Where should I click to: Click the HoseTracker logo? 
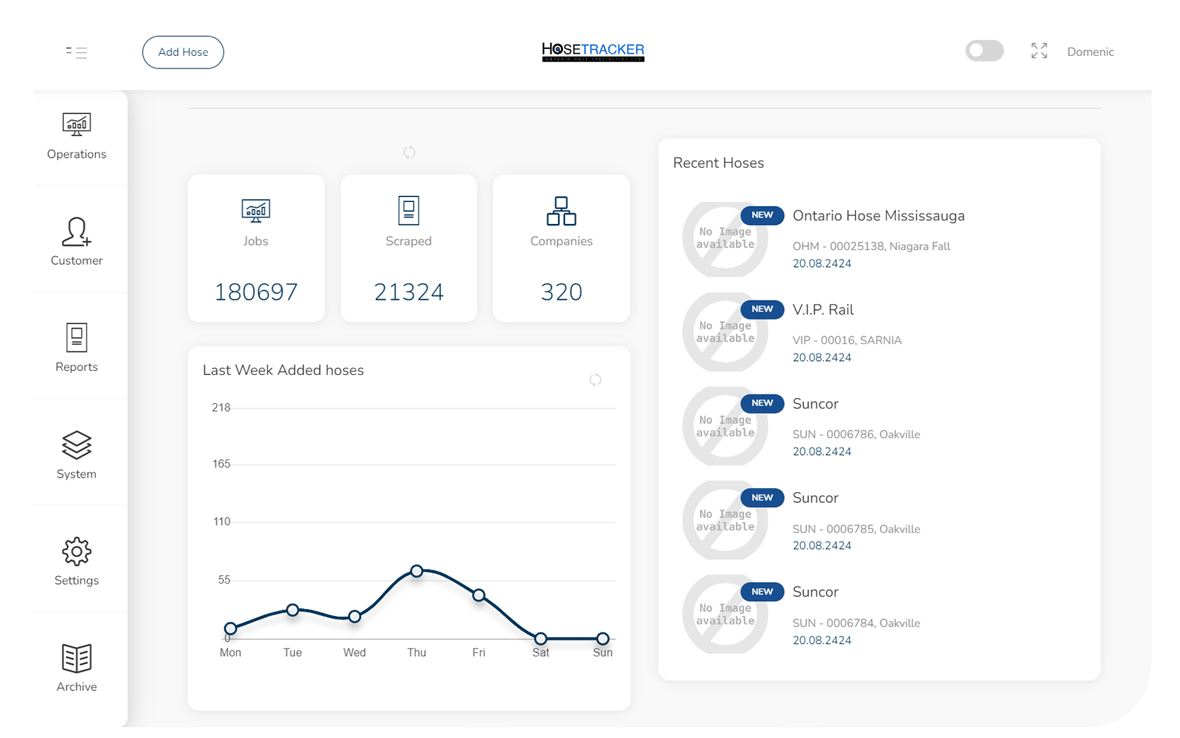click(x=593, y=51)
